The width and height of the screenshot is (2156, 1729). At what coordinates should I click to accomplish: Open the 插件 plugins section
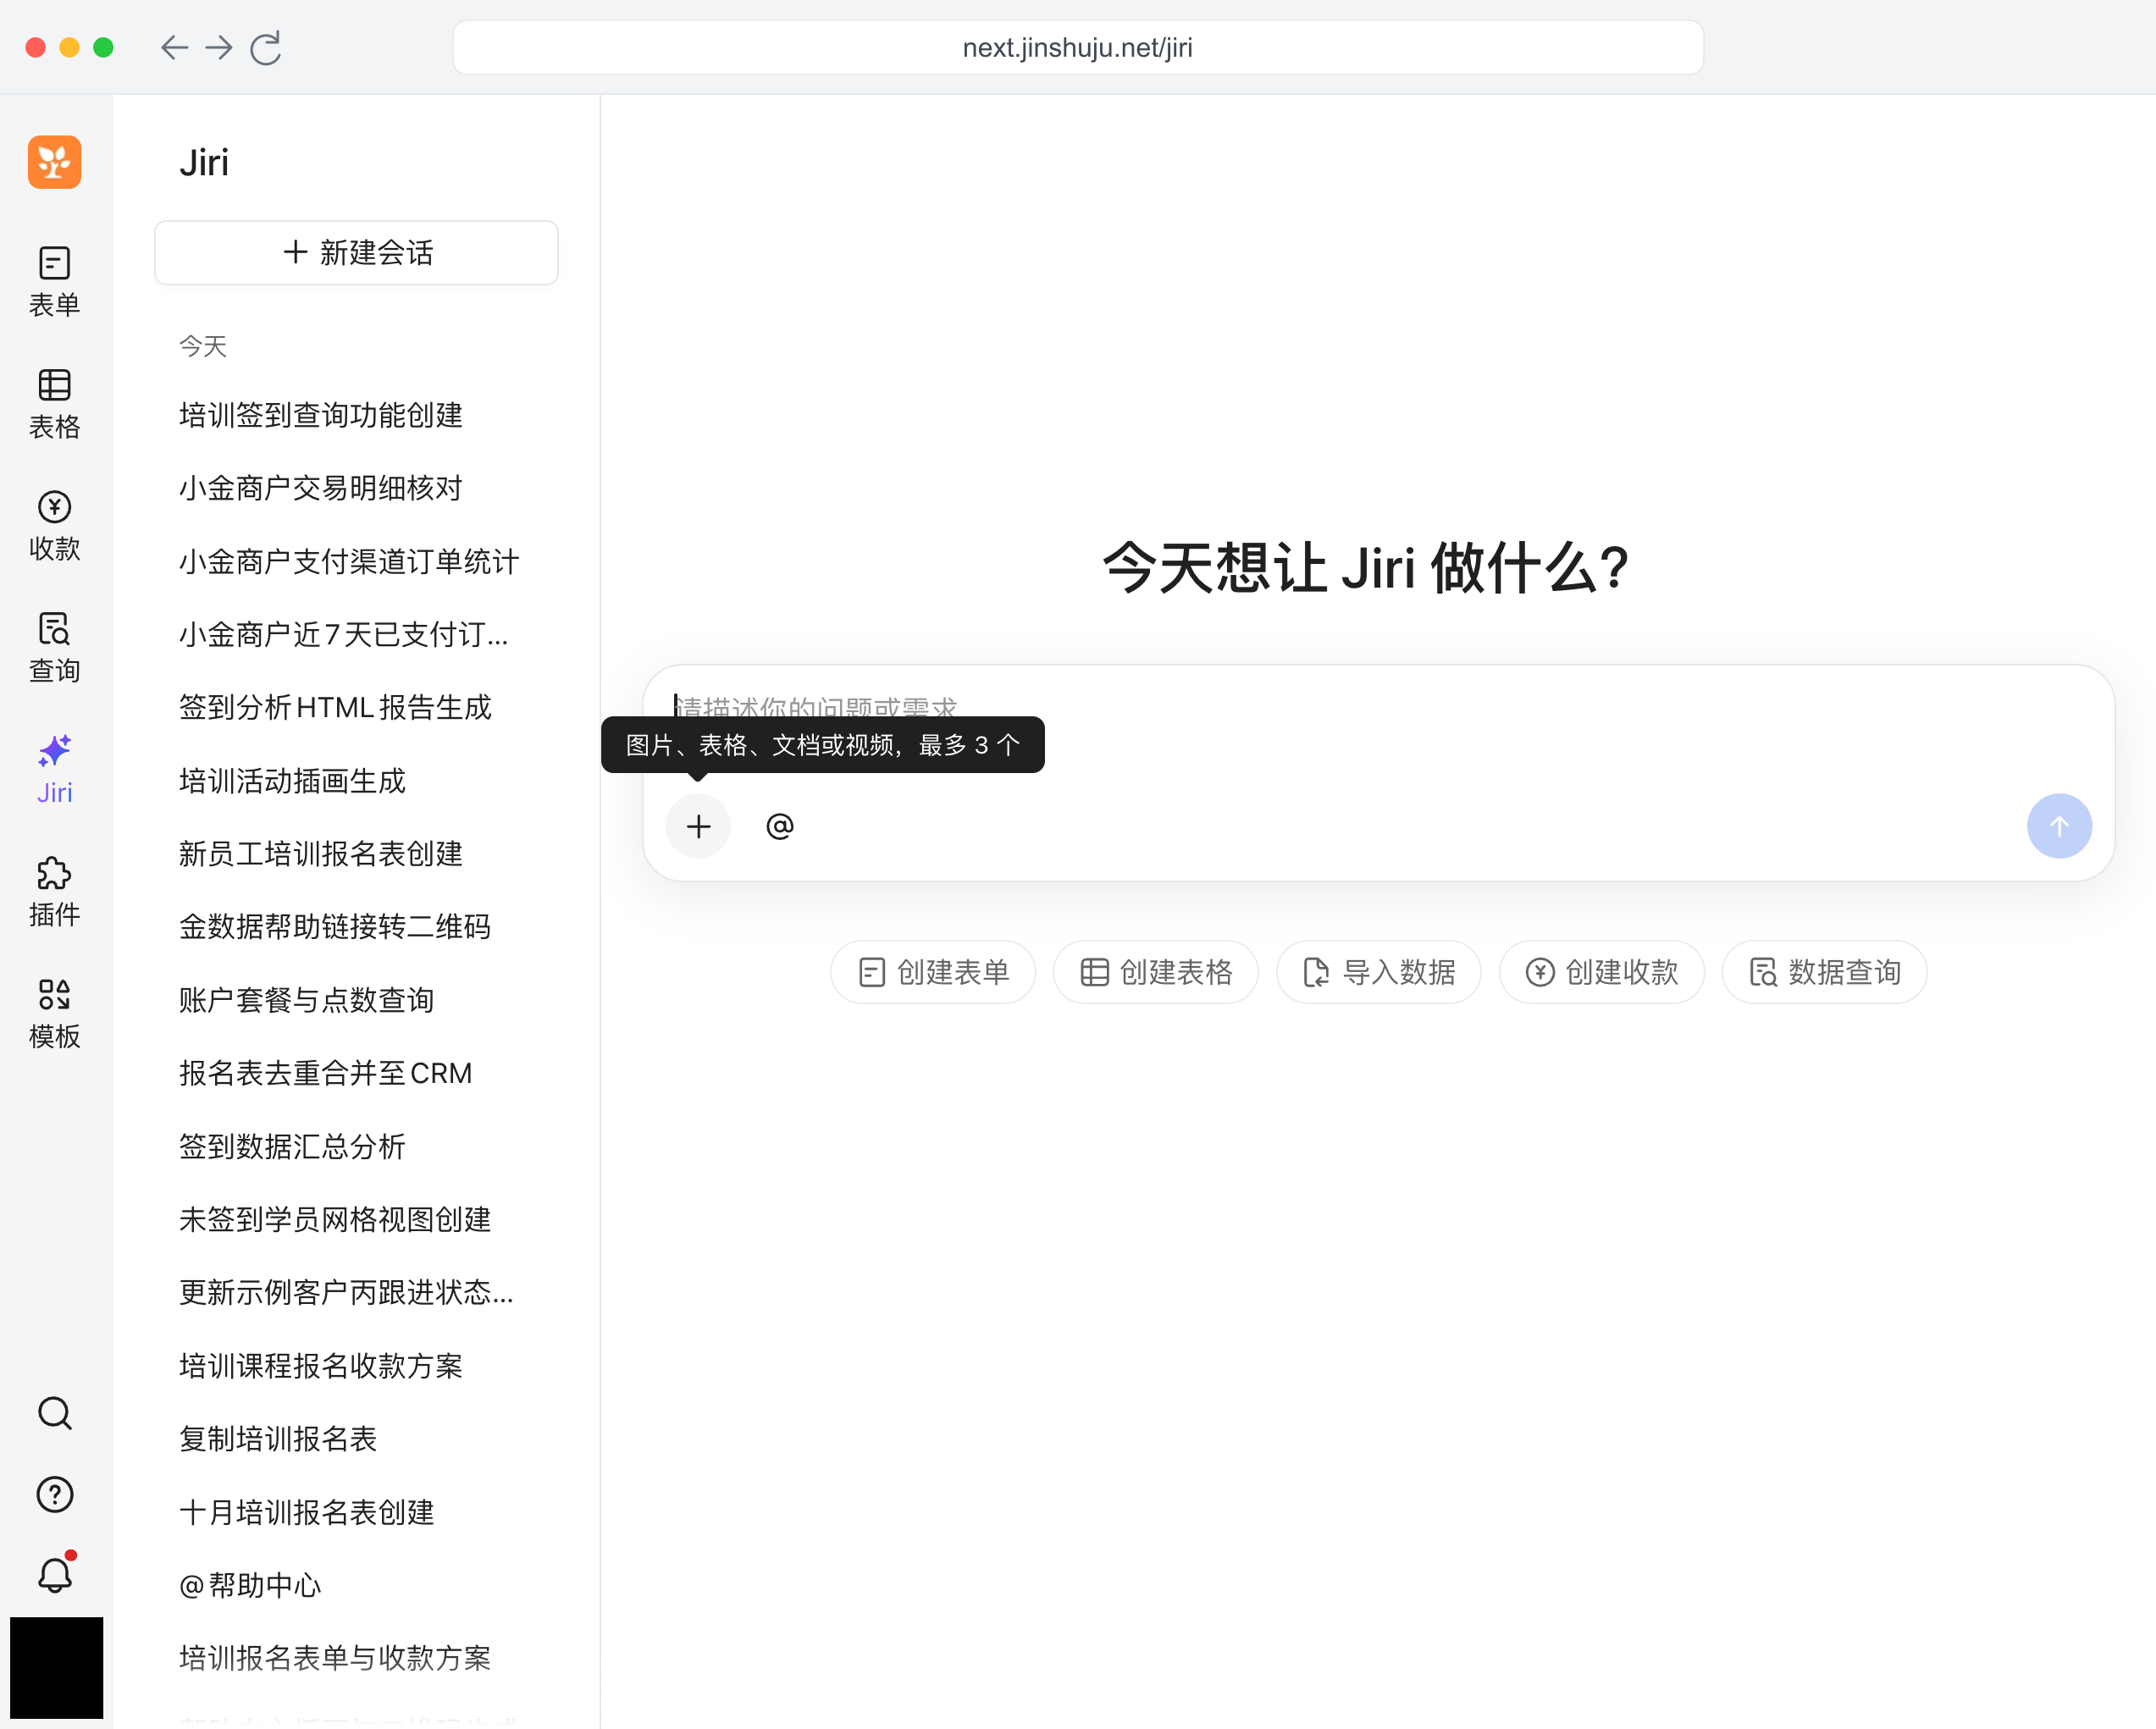(54, 892)
